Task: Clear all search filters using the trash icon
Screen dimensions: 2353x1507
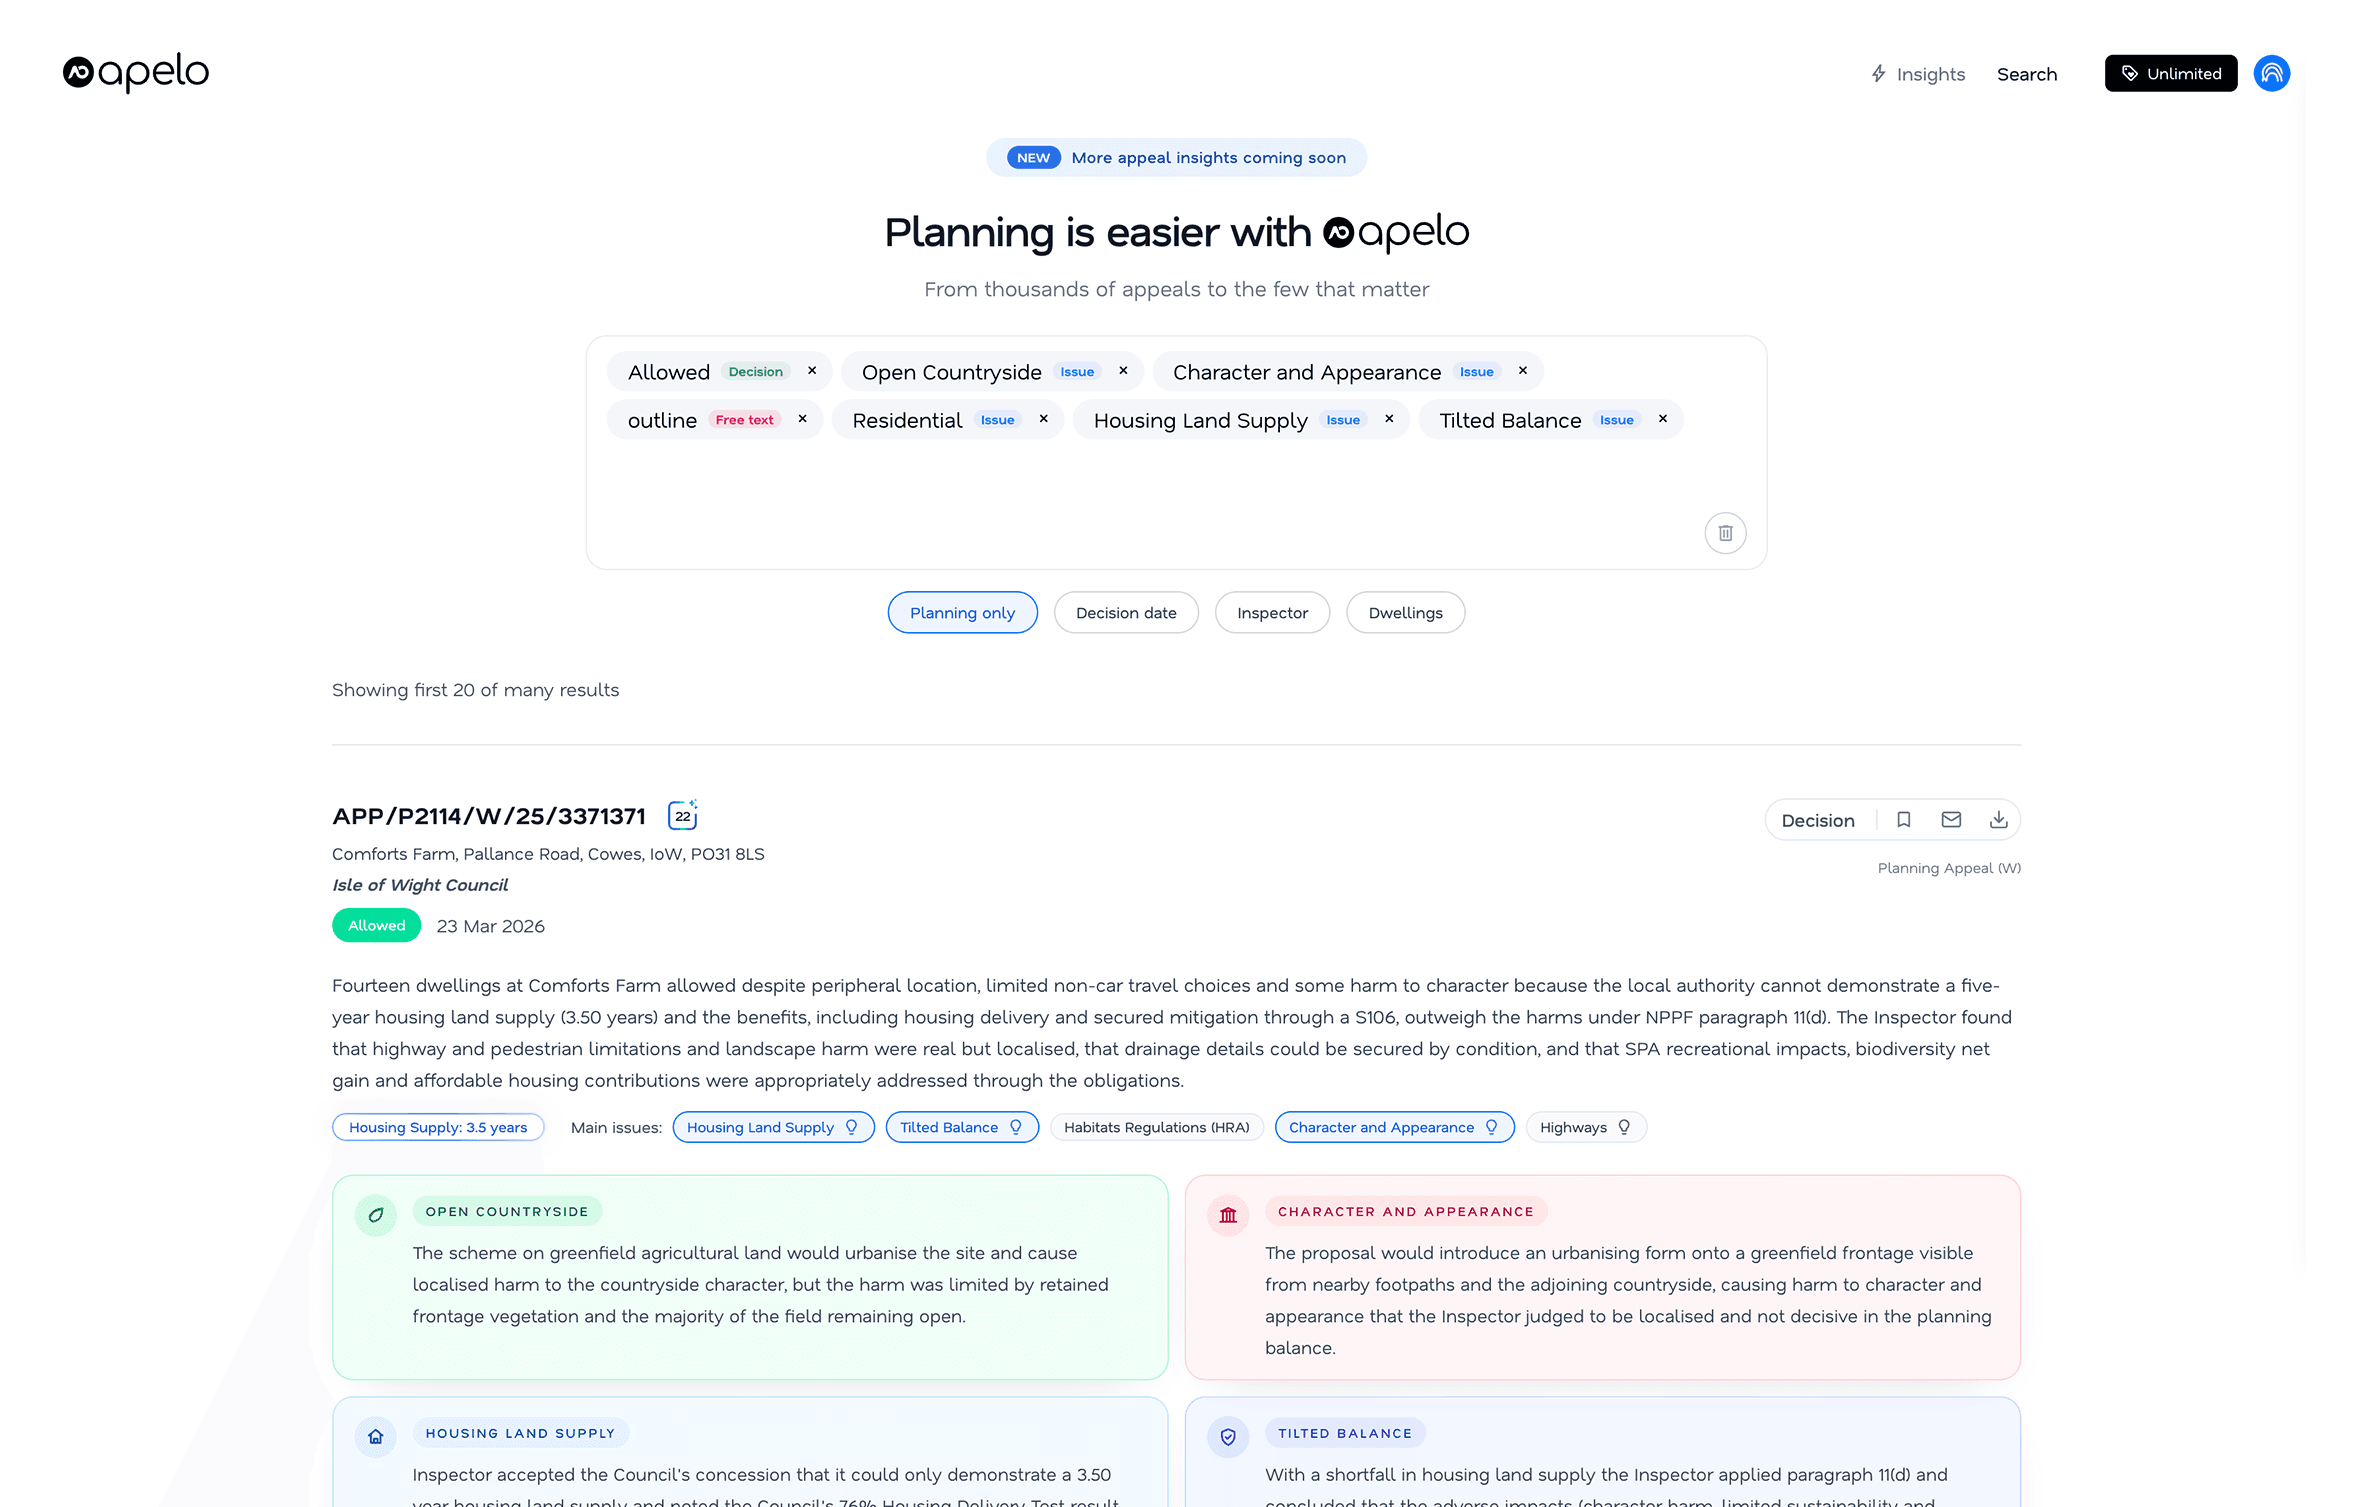Action: click(1724, 533)
